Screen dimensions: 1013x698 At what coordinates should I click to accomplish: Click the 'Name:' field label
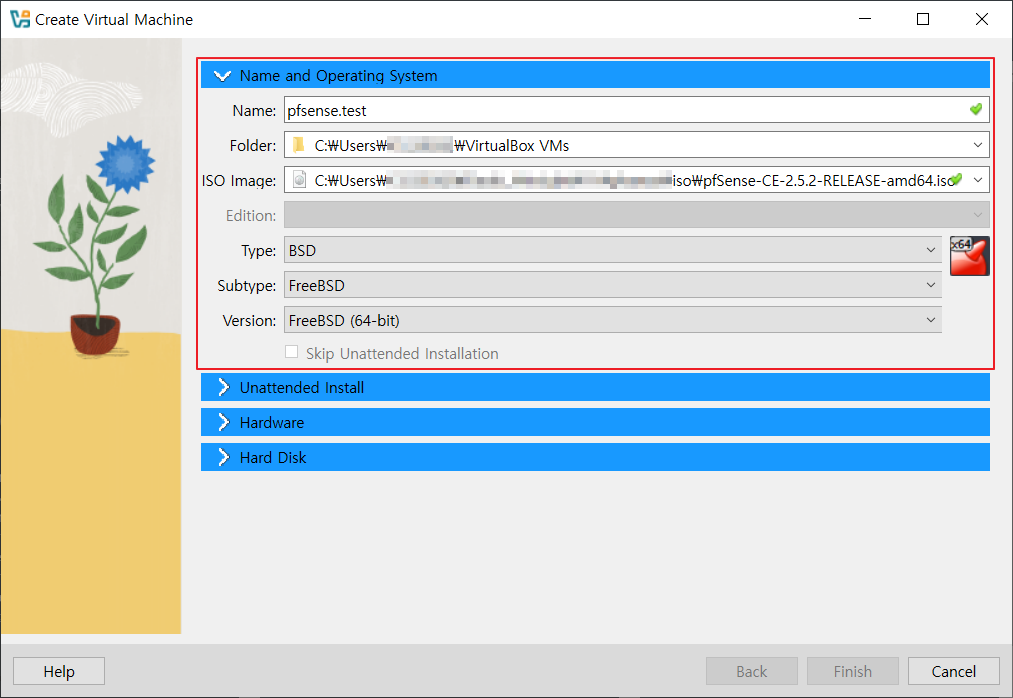(254, 111)
